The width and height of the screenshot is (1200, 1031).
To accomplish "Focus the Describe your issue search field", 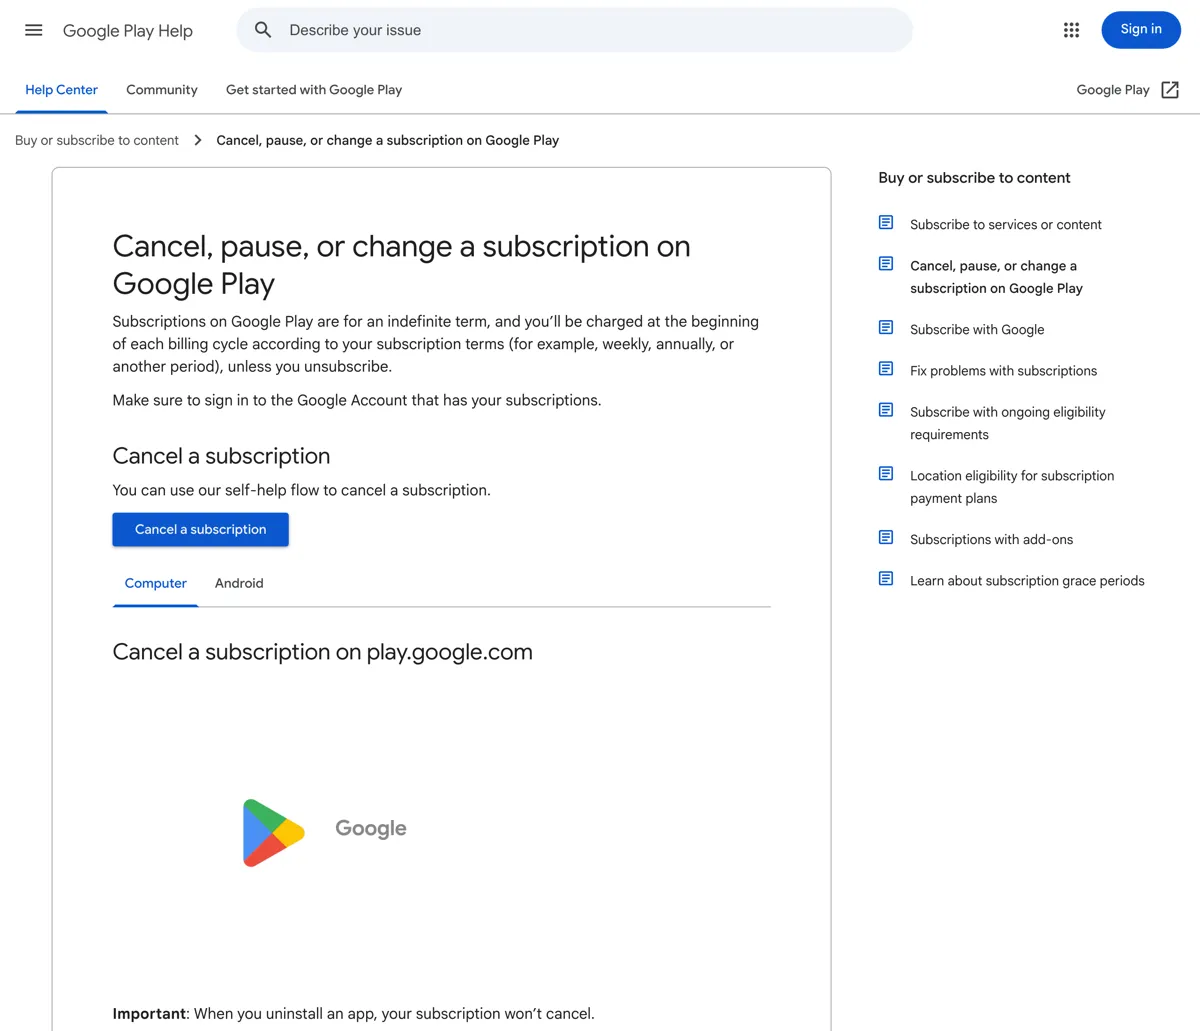I will (574, 30).
